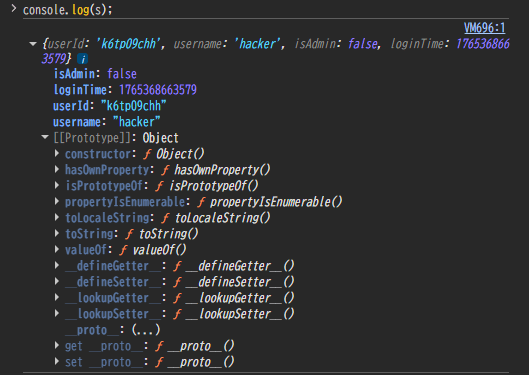Expand the propertyIsEnumerable function entry
This screenshot has width=529, height=375.
tap(57, 202)
